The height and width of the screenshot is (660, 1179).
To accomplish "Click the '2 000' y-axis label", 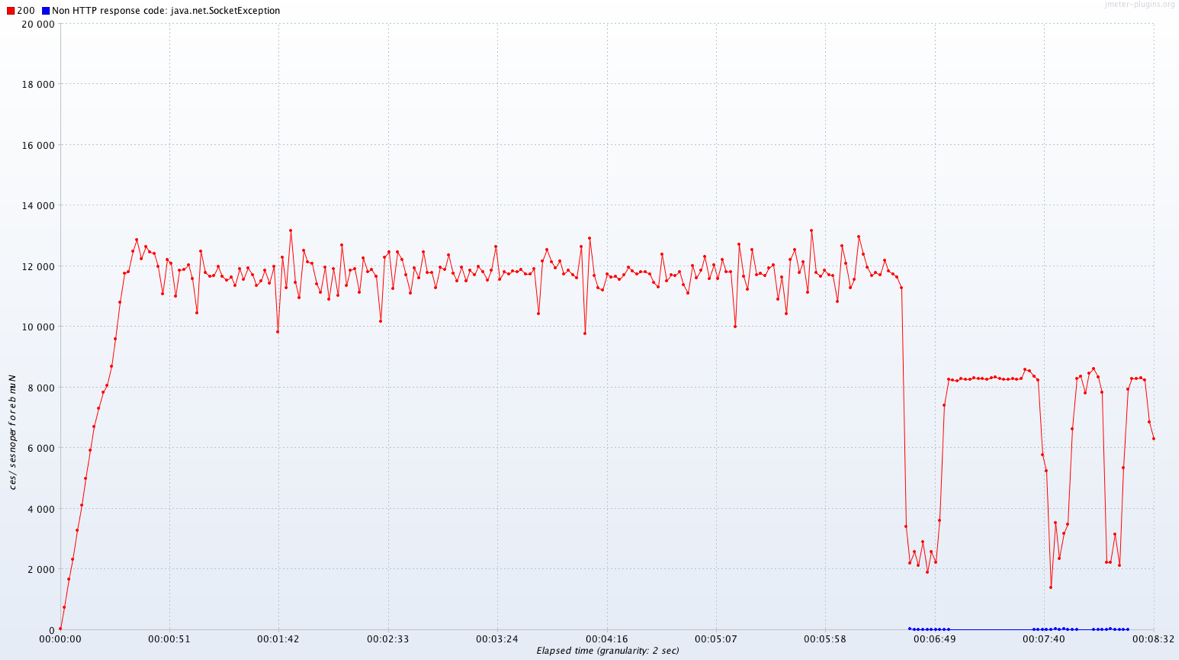I will 41,570.
